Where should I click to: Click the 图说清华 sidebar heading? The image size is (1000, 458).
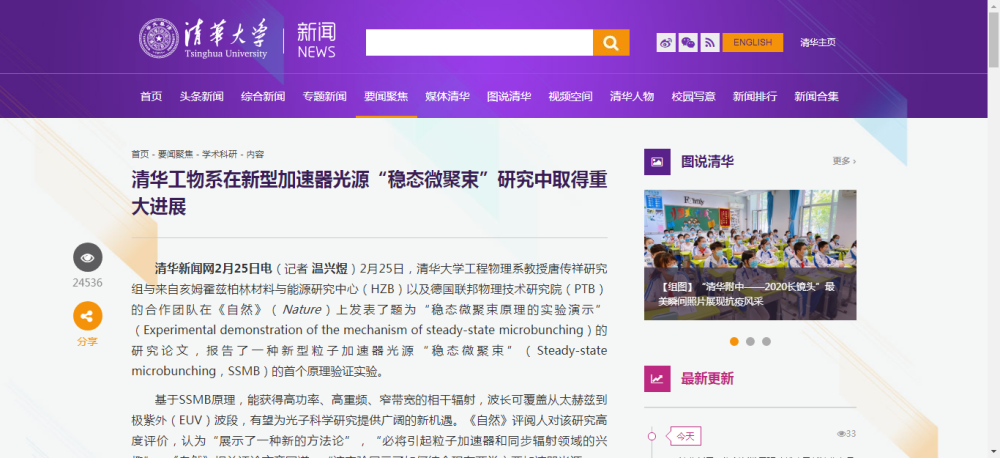pyautogui.click(x=707, y=161)
